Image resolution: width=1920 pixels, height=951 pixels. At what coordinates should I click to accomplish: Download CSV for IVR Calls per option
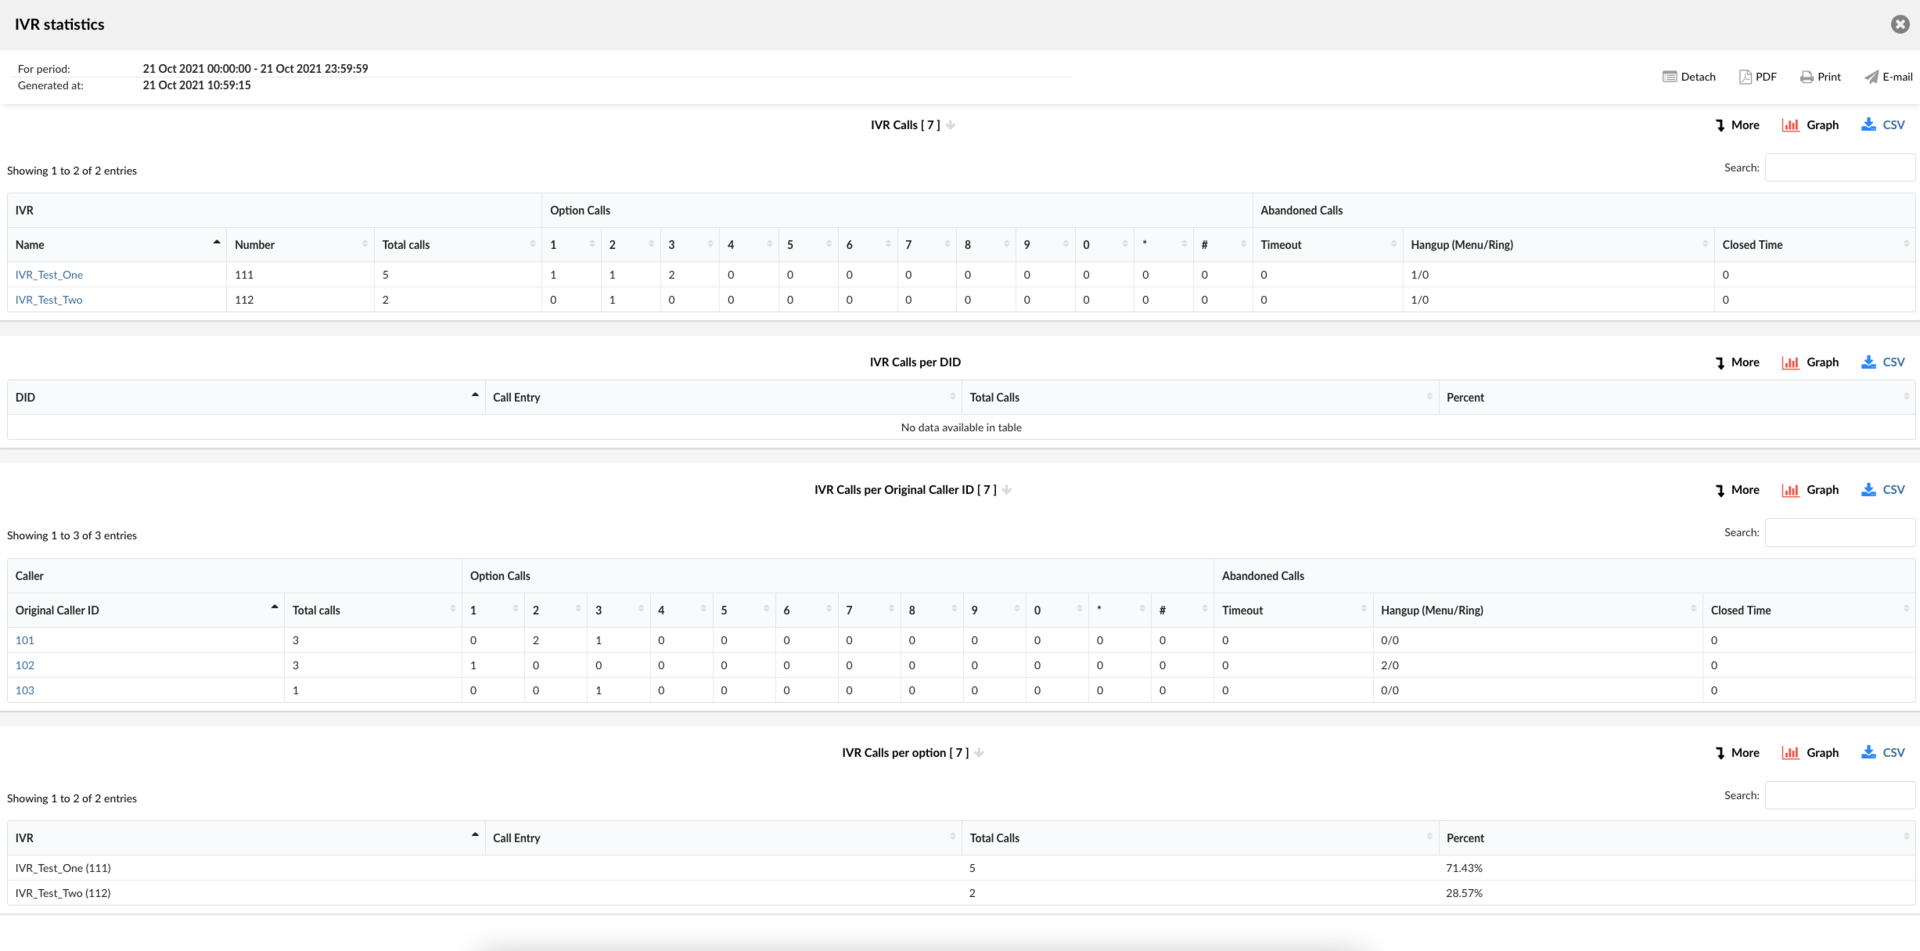point(1883,753)
